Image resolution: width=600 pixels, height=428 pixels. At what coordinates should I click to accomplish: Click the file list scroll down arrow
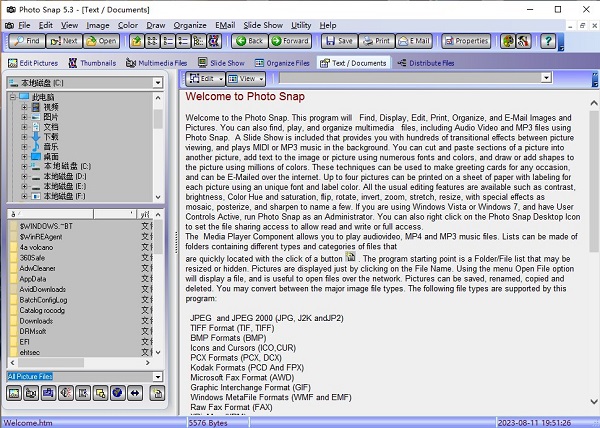[x=158, y=352]
